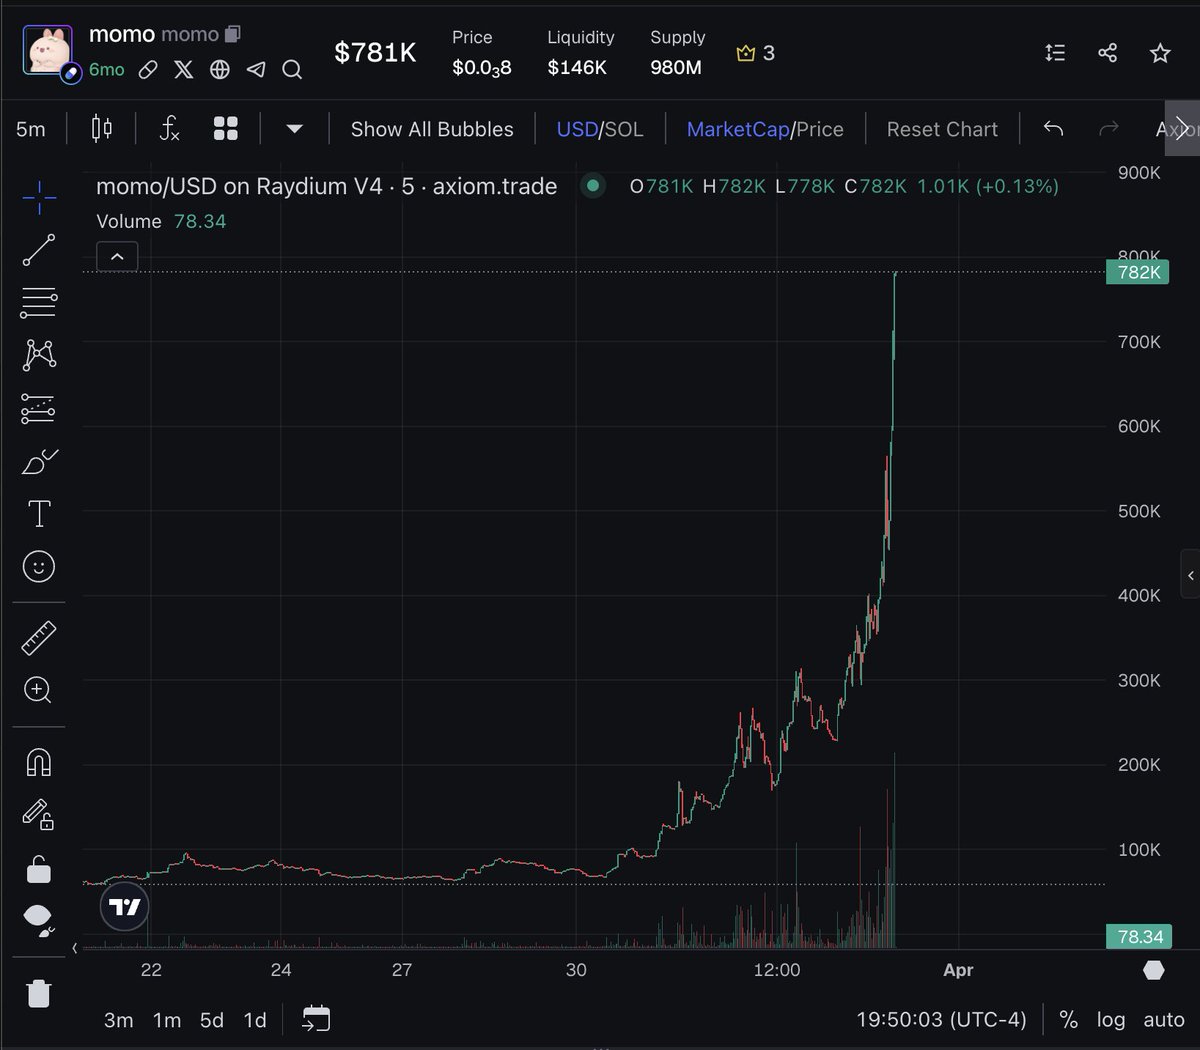Click the green market status dot

pyautogui.click(x=593, y=185)
